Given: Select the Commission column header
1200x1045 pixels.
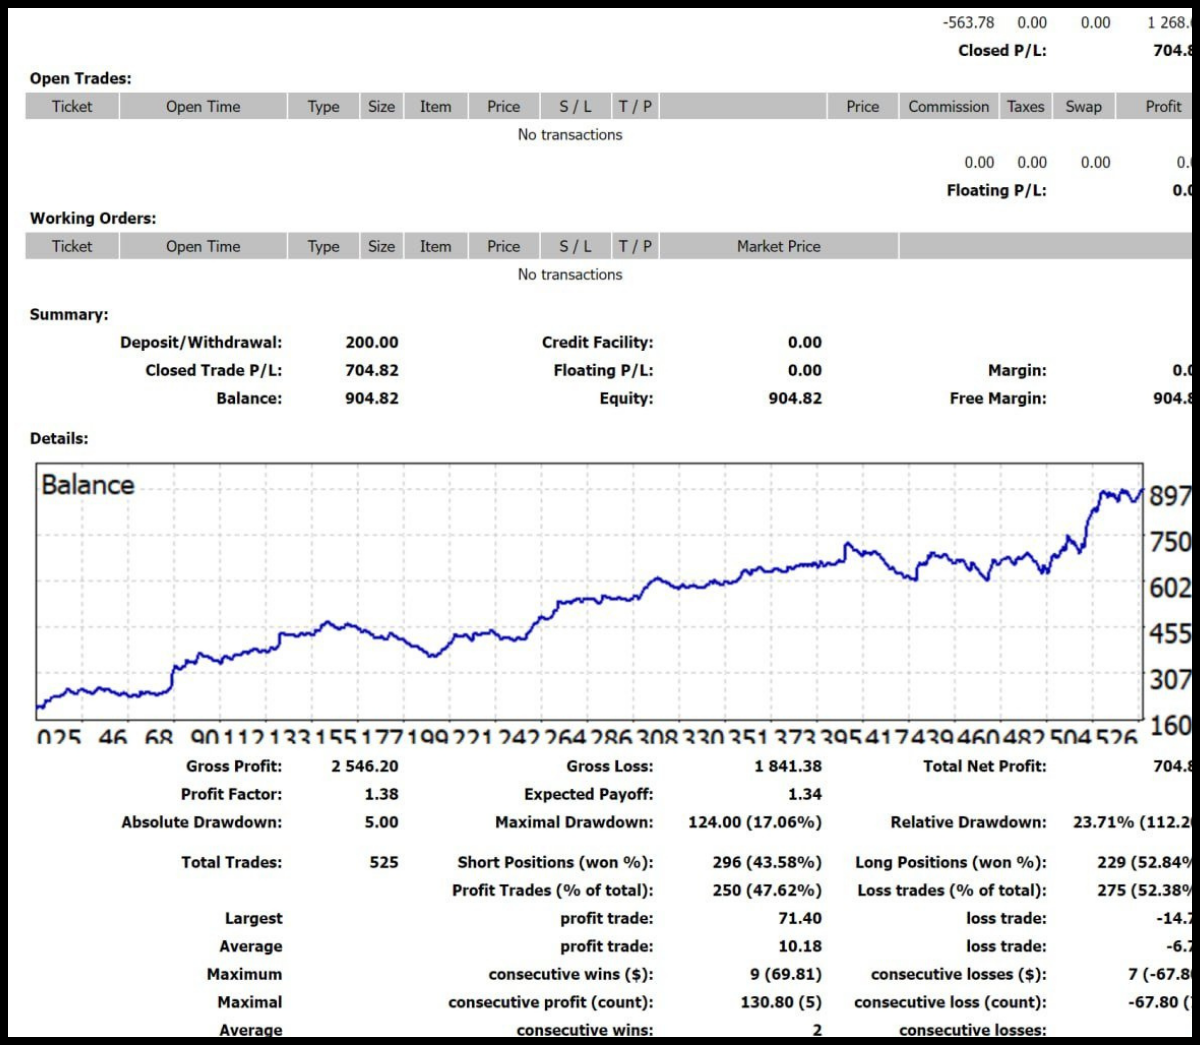Looking at the screenshot, I should [948, 106].
